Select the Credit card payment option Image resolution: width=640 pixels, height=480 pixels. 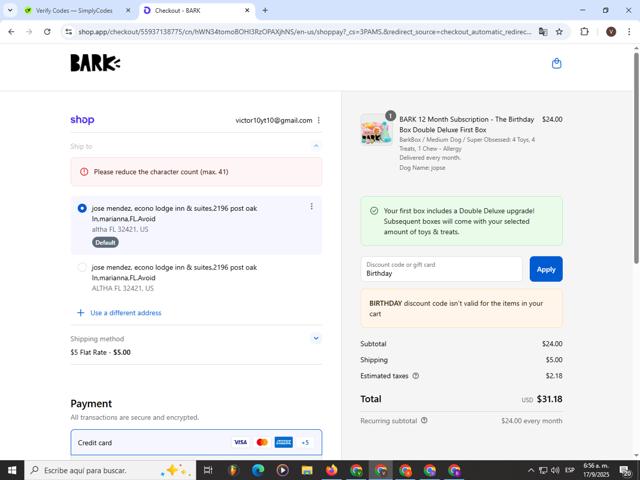point(196,442)
